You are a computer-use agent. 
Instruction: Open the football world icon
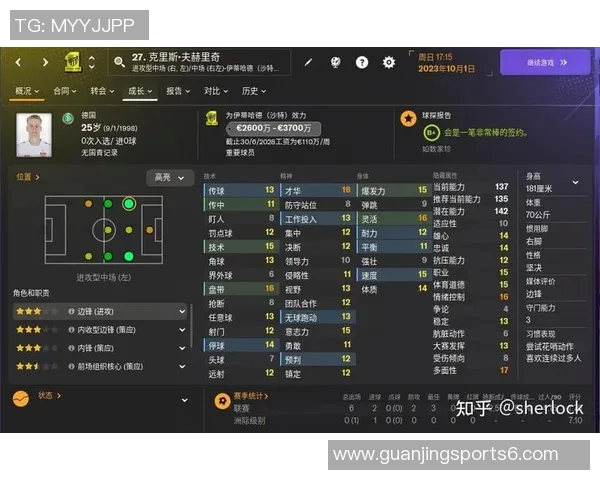(336, 62)
